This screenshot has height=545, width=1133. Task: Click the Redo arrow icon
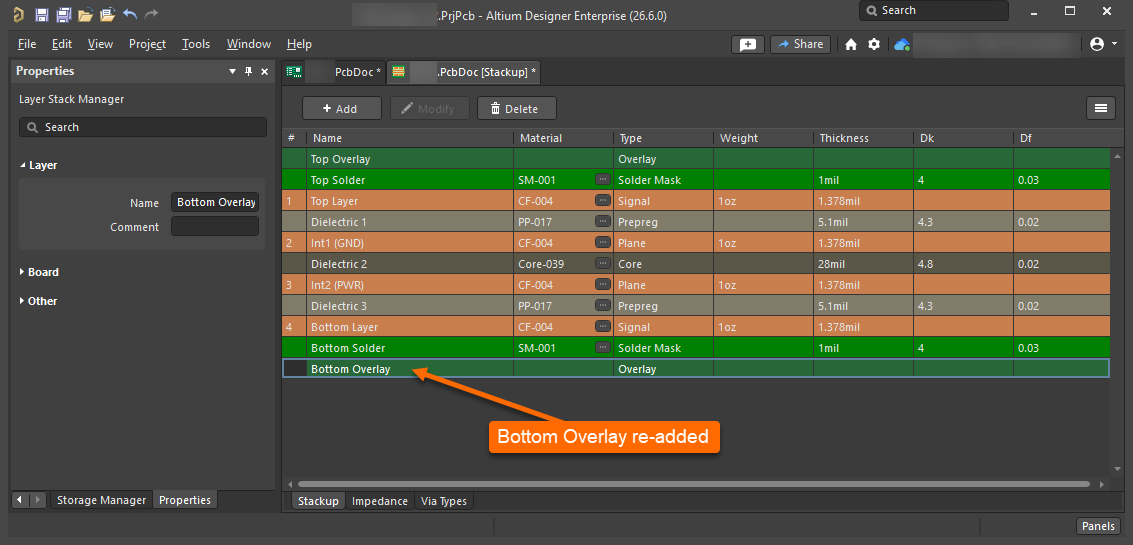coord(151,14)
